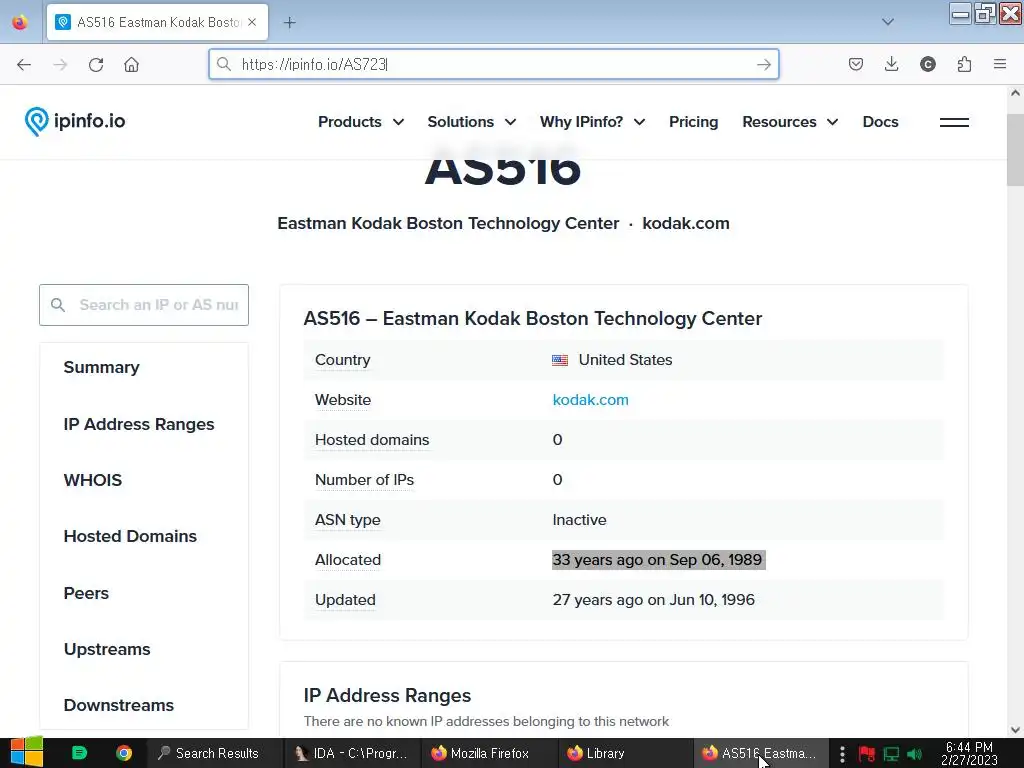
Task: Click the highlighted Allocated date text
Action: pyautogui.click(x=658, y=560)
